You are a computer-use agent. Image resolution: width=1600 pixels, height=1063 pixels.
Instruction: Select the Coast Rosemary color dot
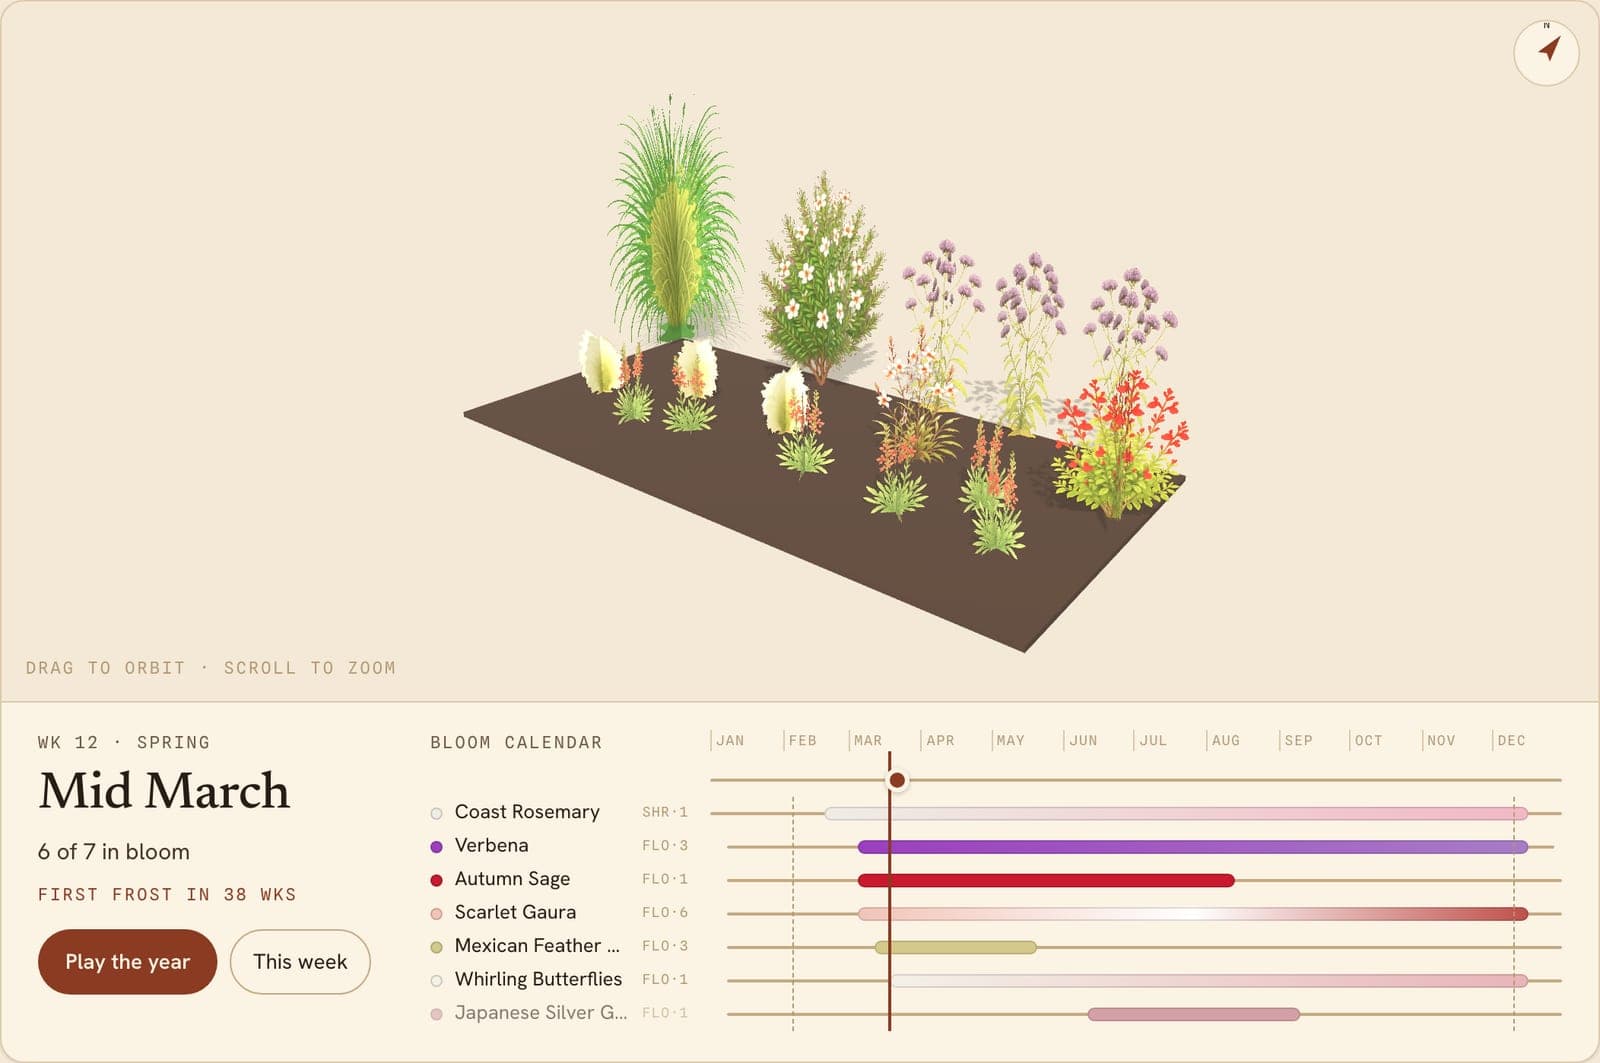[x=436, y=813]
